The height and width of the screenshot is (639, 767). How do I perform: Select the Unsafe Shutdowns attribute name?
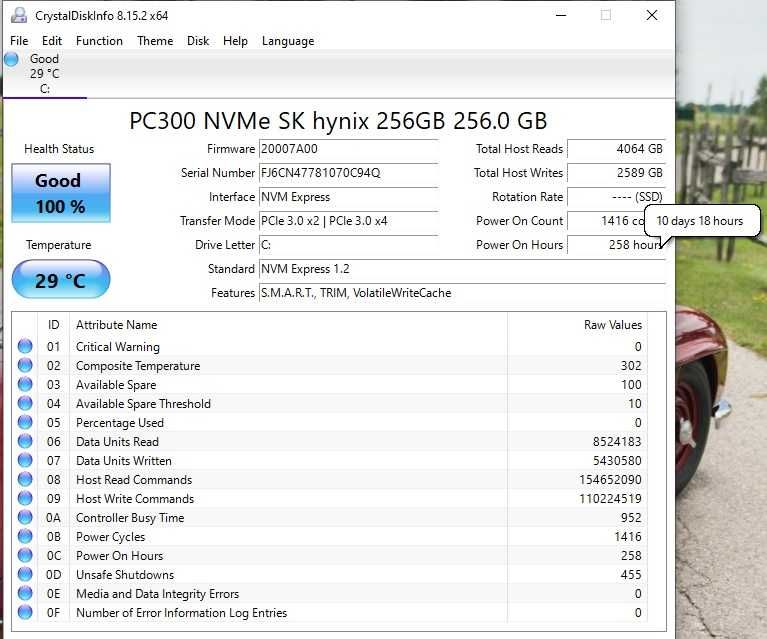pyautogui.click(x=125, y=574)
